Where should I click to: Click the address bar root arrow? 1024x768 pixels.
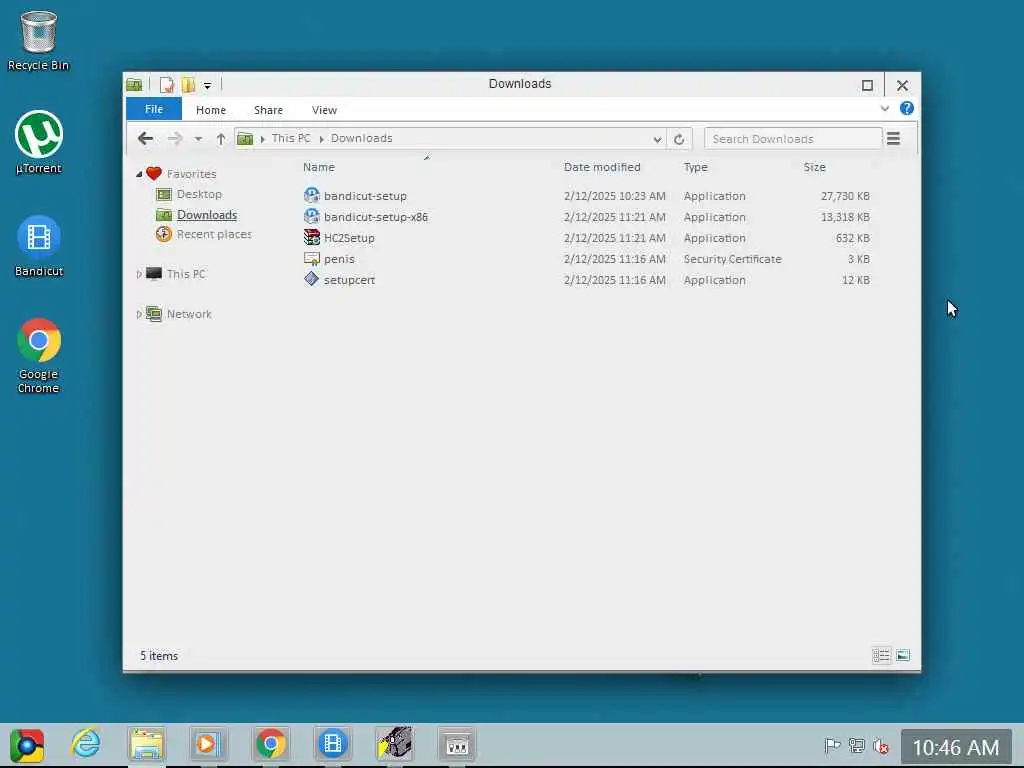pyautogui.click(x=263, y=139)
